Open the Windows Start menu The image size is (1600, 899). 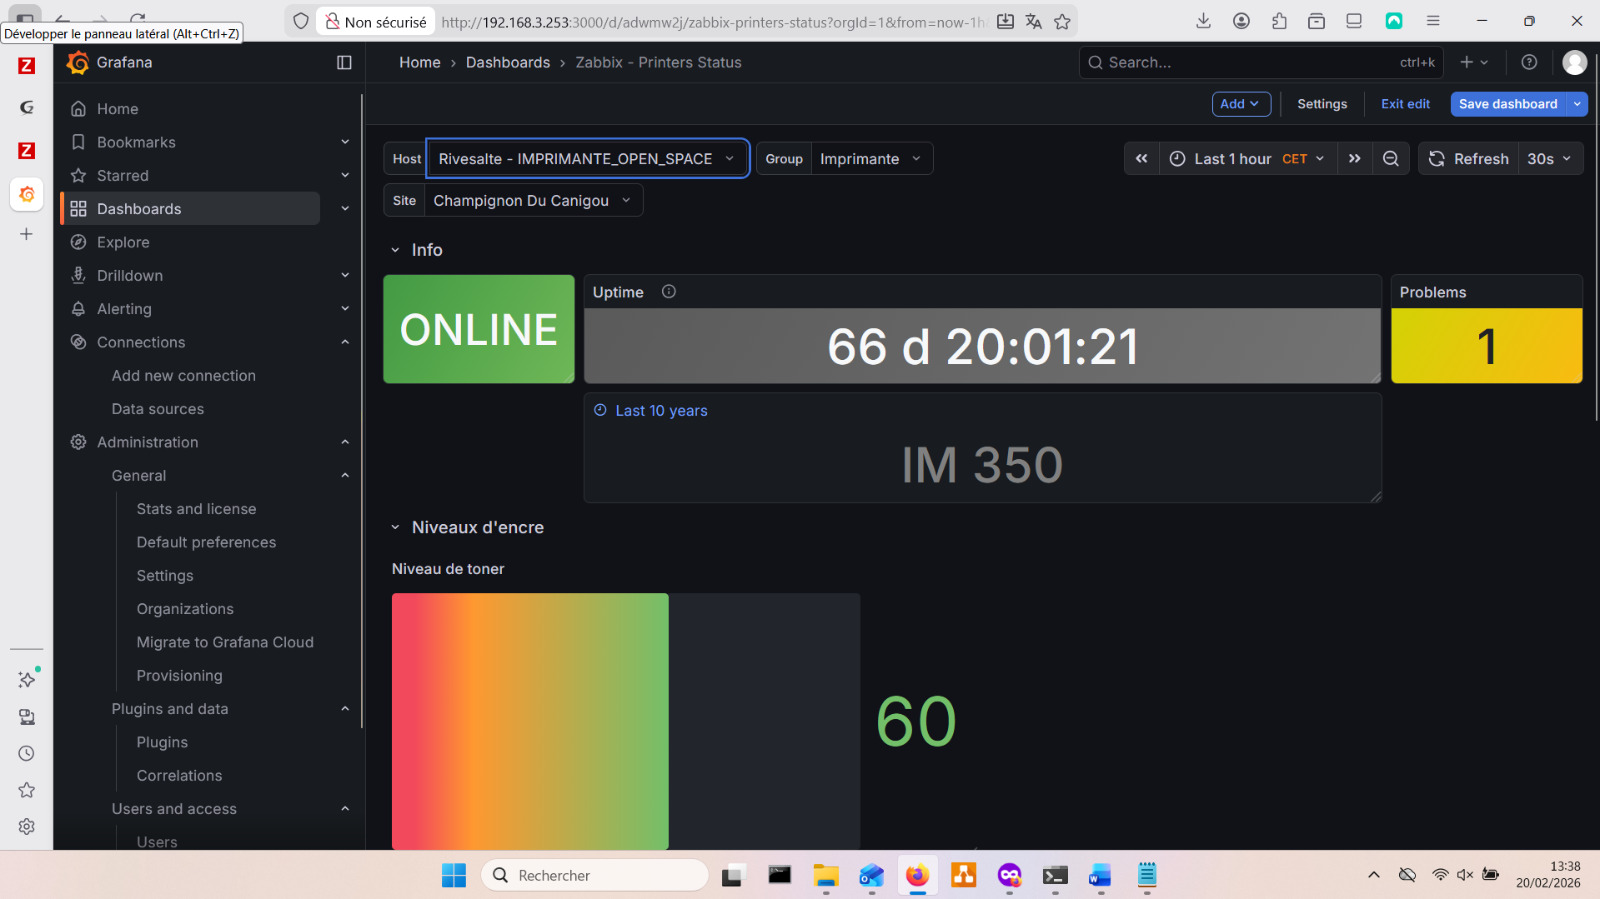point(454,876)
